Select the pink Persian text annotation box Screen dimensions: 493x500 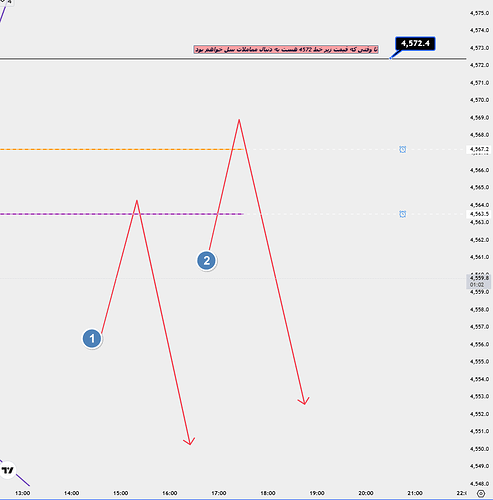click(286, 50)
